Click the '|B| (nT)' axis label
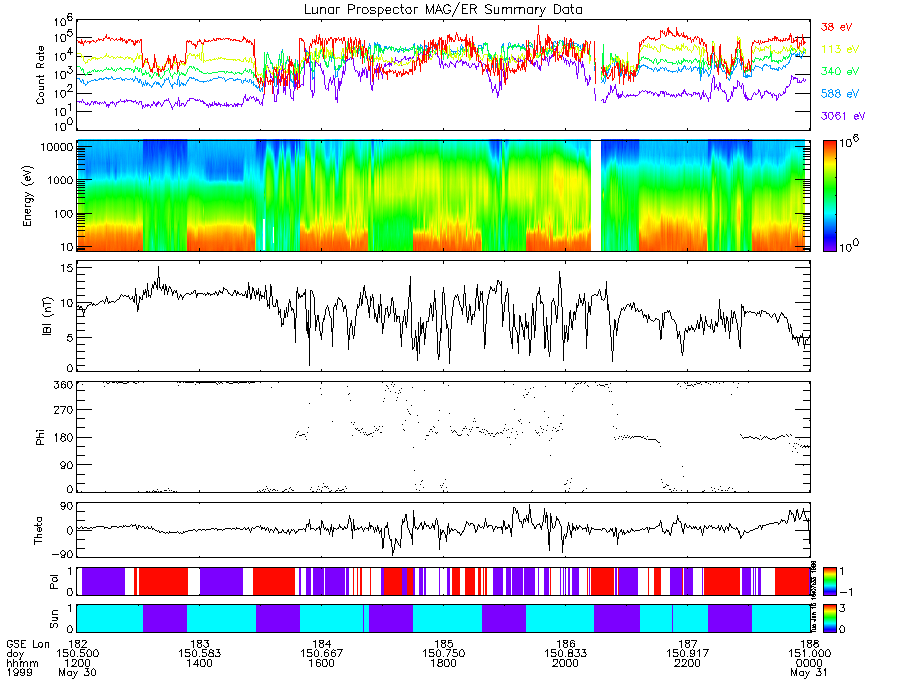900x700 pixels. (x=47, y=316)
